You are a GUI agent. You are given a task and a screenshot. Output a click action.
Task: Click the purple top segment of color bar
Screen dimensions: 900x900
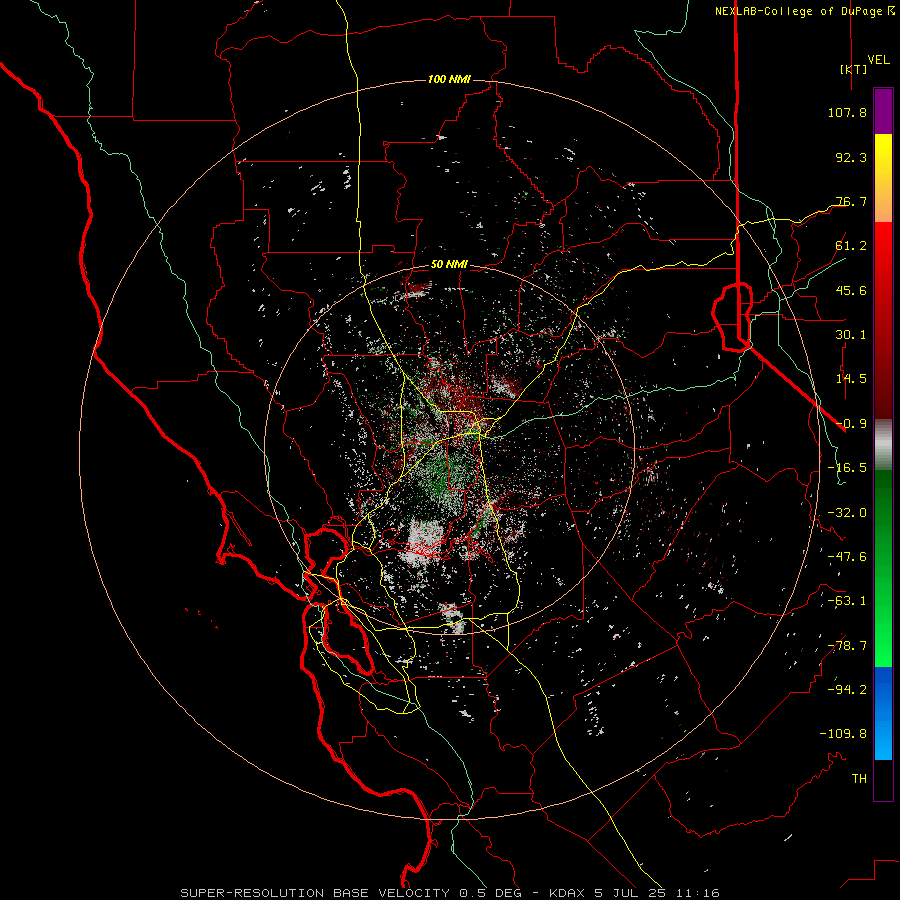(883, 112)
